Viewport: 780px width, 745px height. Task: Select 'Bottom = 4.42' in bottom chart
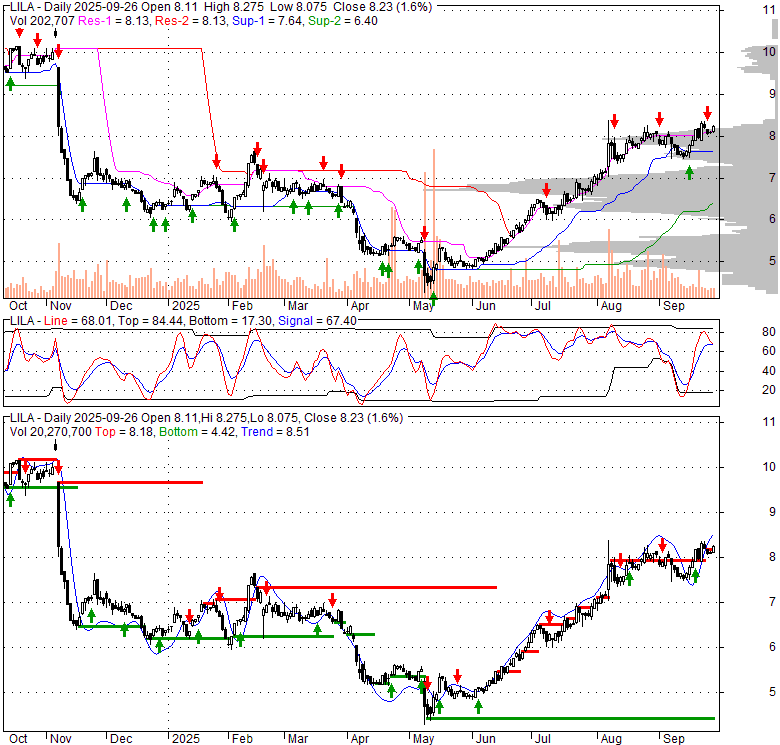[198, 432]
